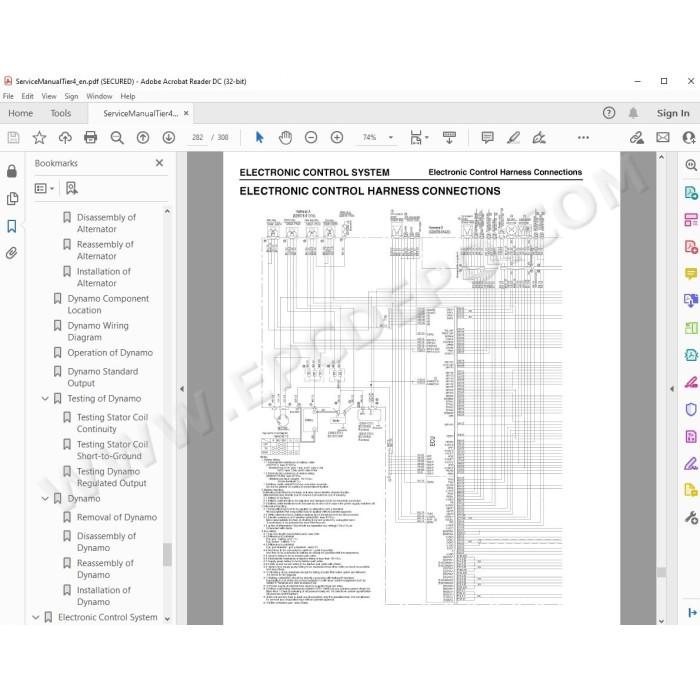
Task: Open the Window menu
Action: 99,96
